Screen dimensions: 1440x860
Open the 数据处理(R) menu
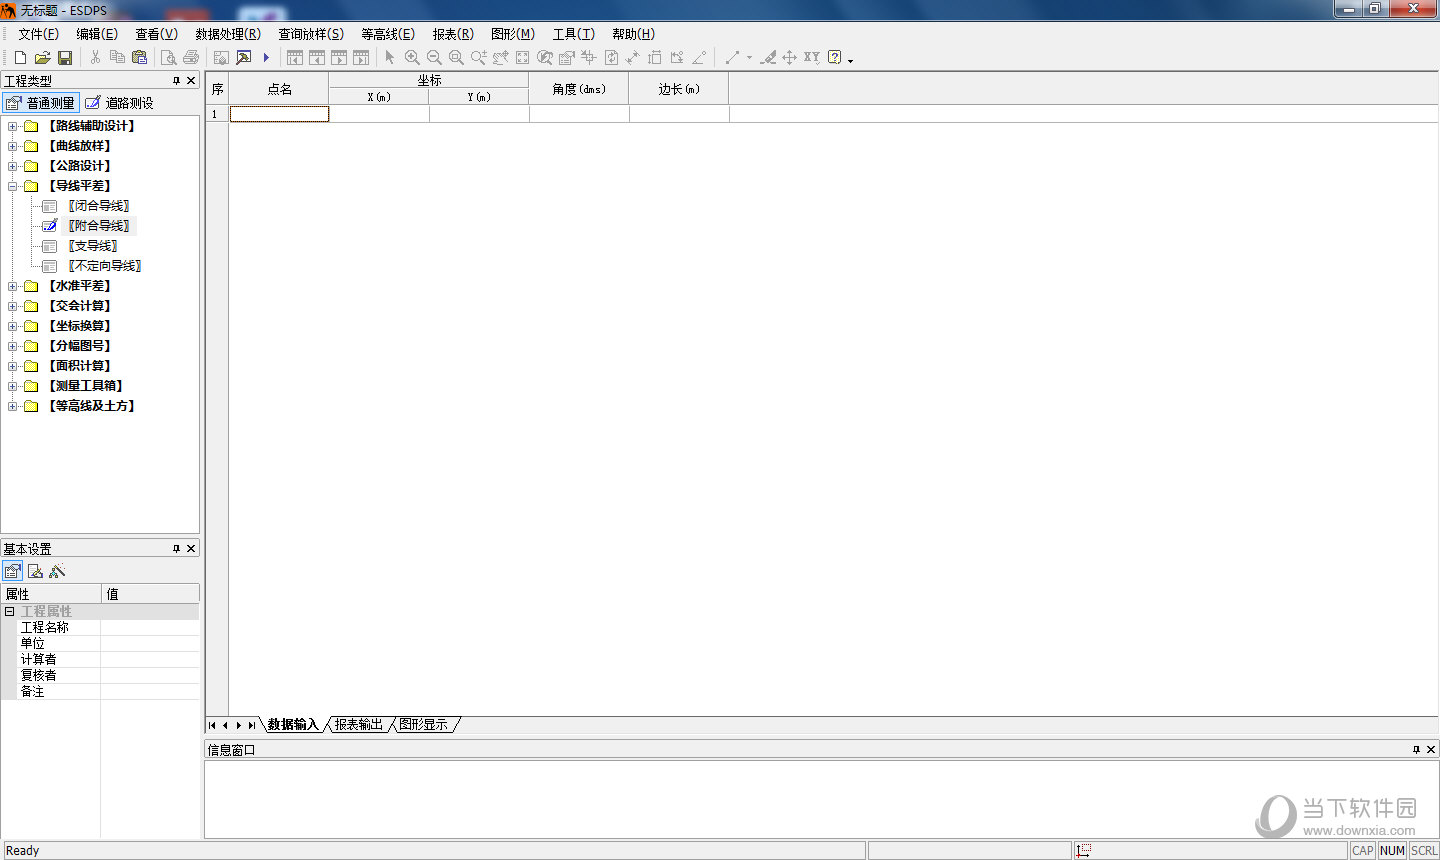pyautogui.click(x=227, y=34)
